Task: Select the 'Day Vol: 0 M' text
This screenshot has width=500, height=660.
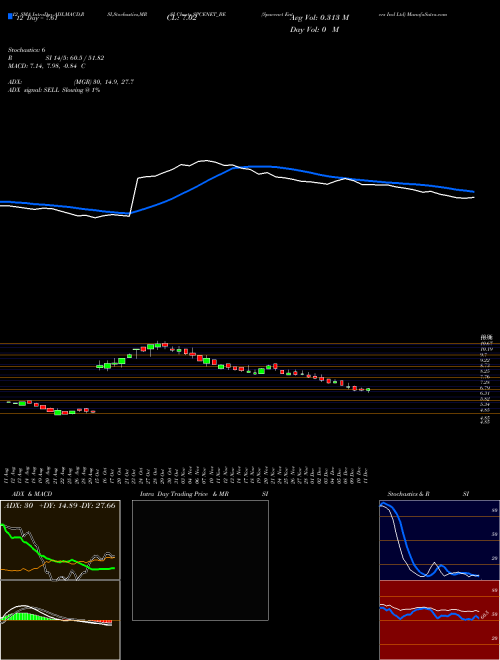Action: tap(314, 30)
